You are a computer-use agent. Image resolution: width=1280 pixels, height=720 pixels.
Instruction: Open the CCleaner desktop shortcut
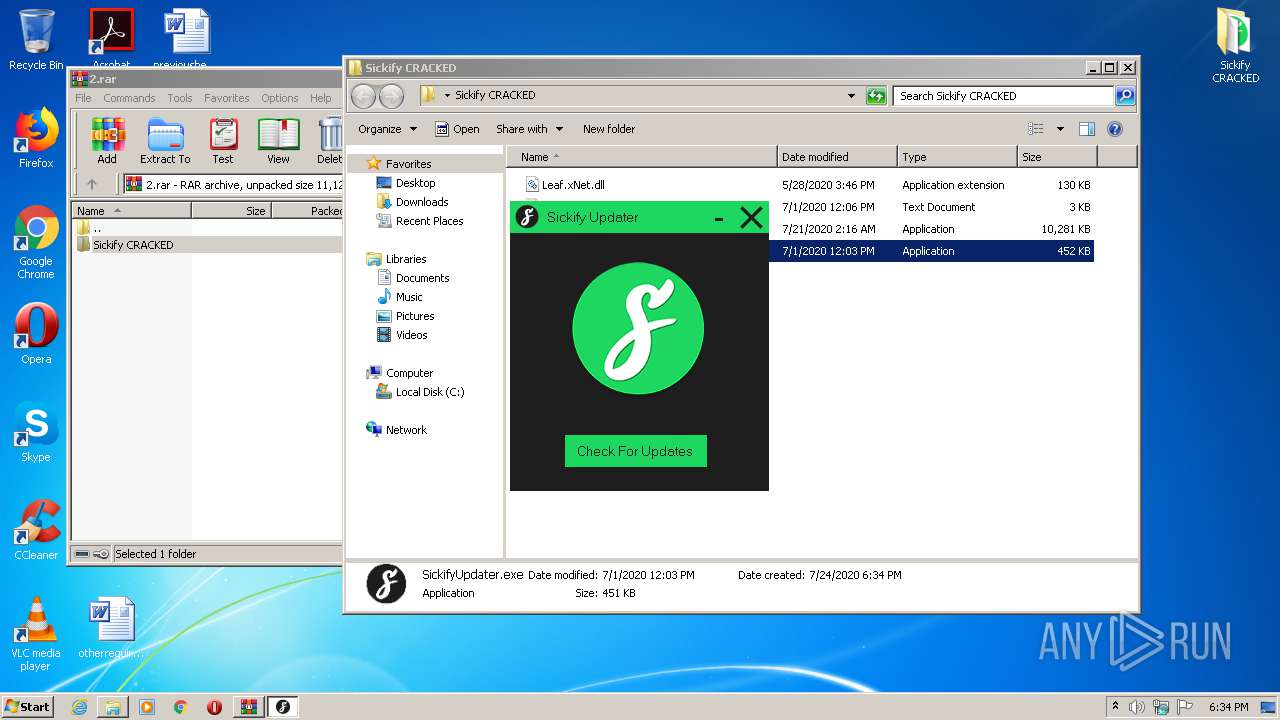click(36, 530)
